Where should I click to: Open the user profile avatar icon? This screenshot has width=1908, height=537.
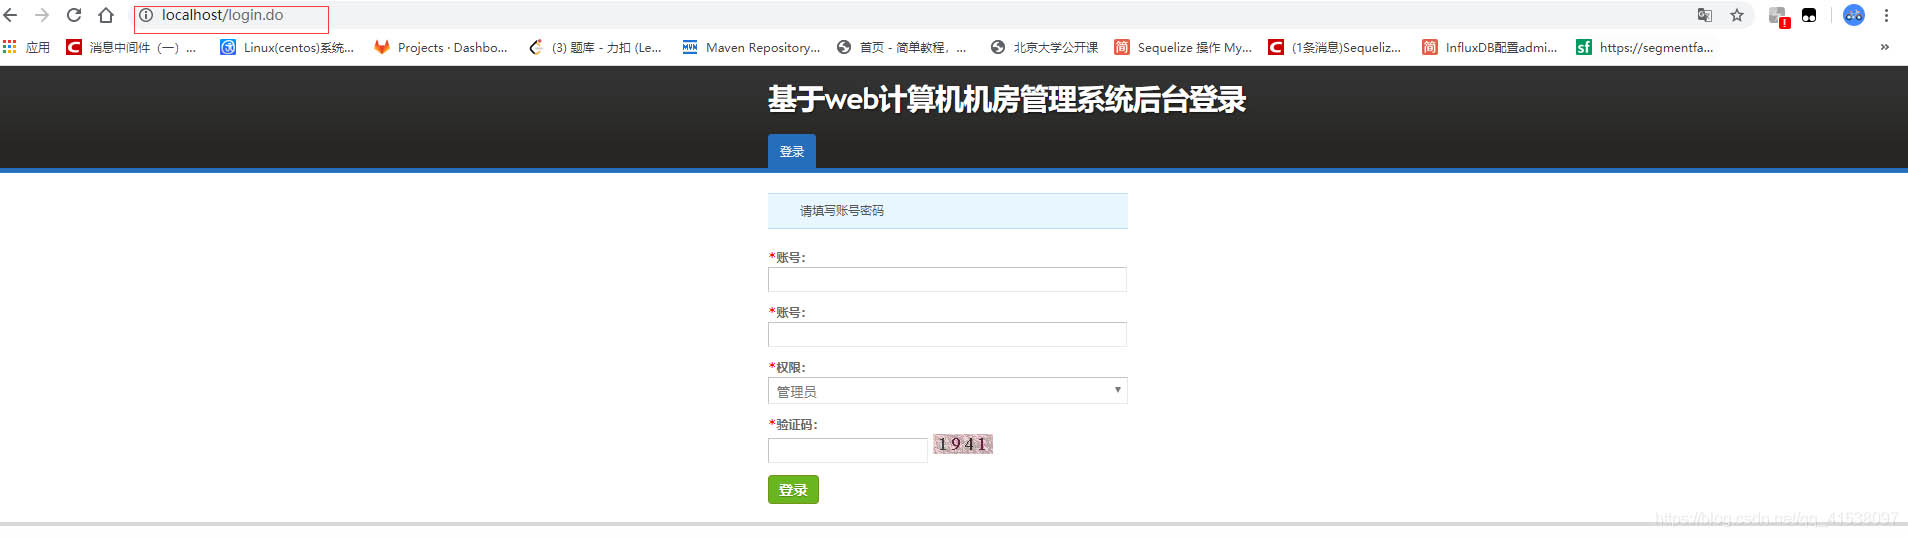1854,15
